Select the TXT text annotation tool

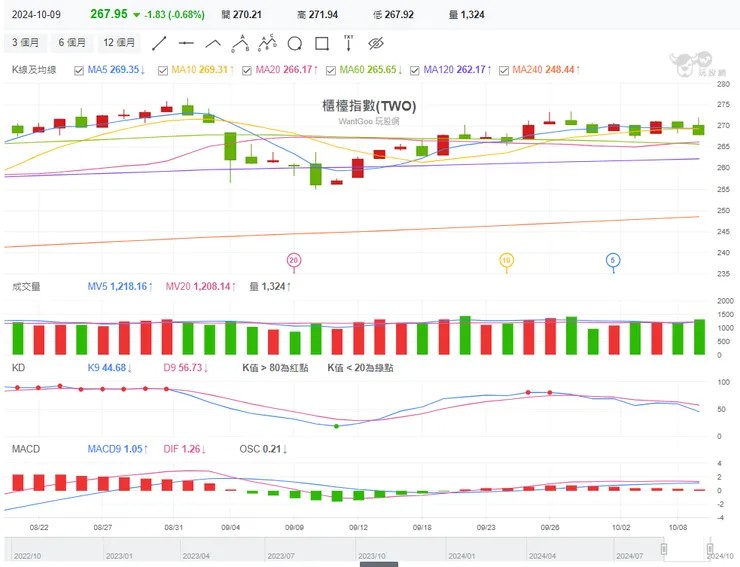point(349,43)
